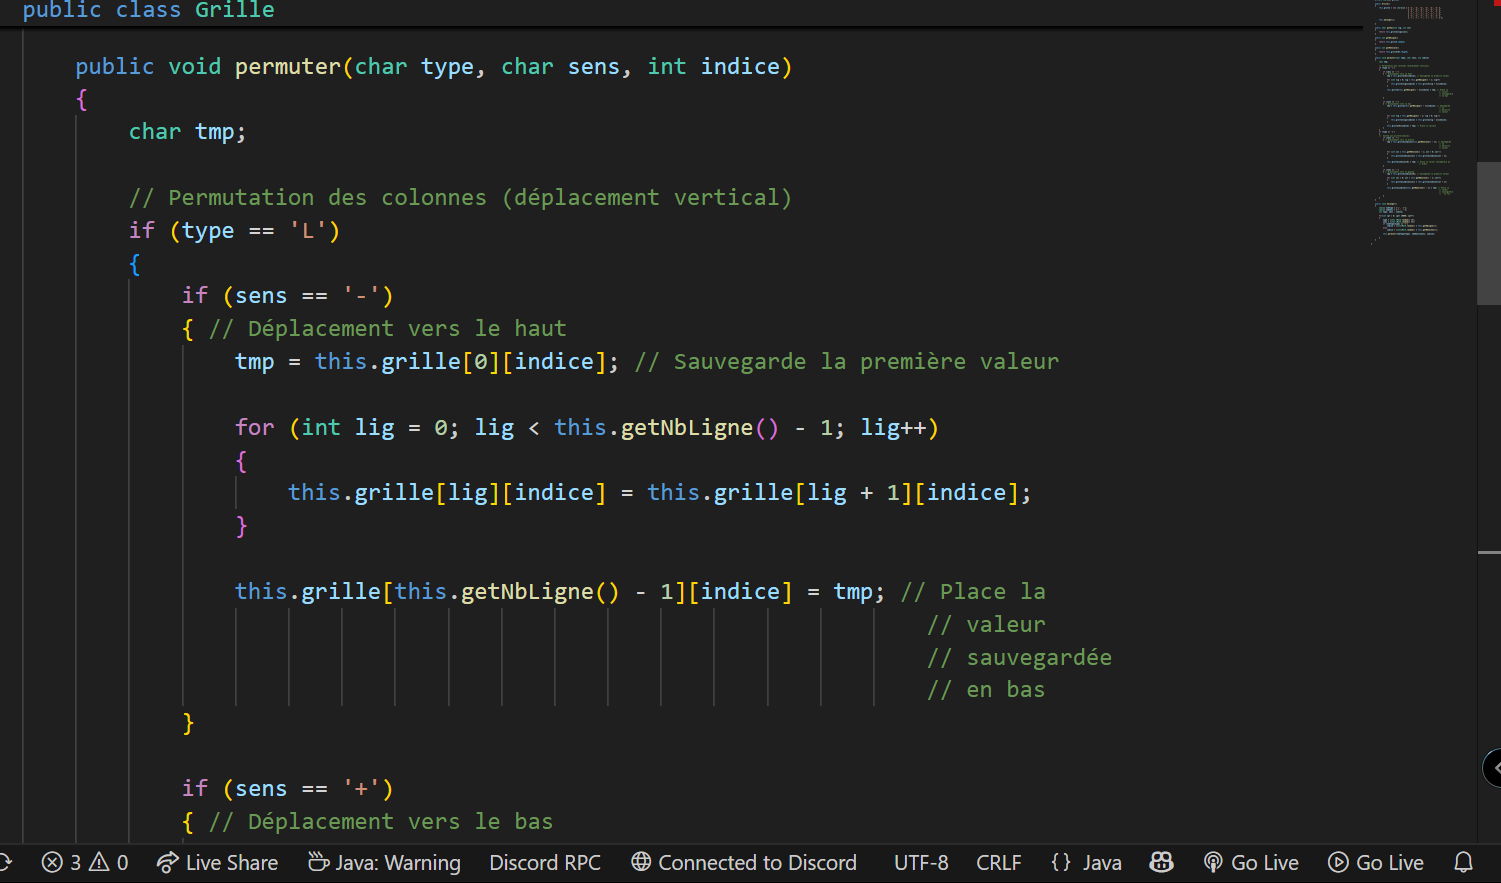Image resolution: width=1501 pixels, height=883 pixels.
Task: Click the Discord RPC status item
Action: click(545, 862)
